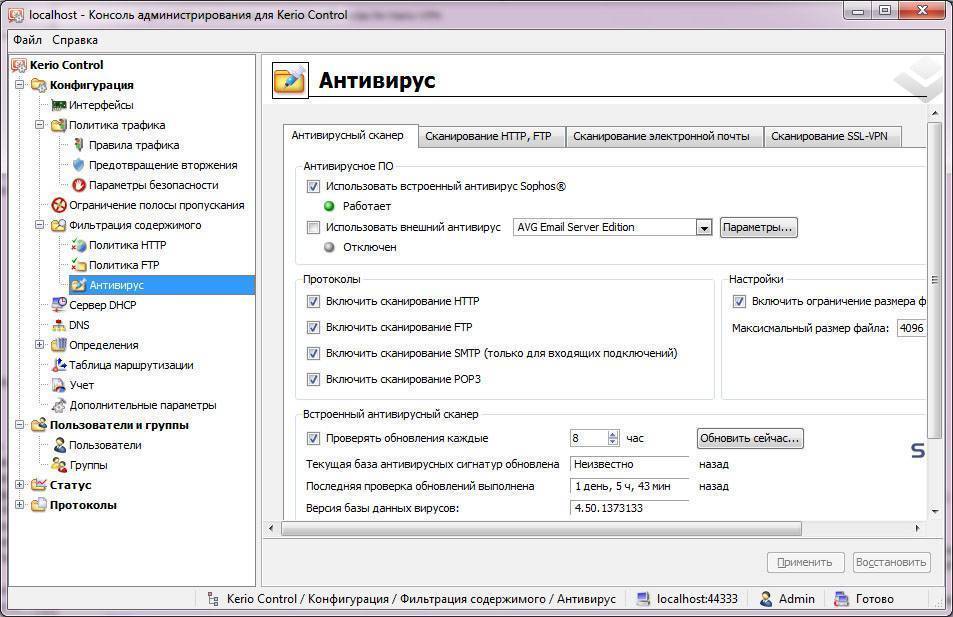Switch to the Сканирование HTTP, FTP tab
The width and height of the screenshot is (953, 617).
pos(488,136)
